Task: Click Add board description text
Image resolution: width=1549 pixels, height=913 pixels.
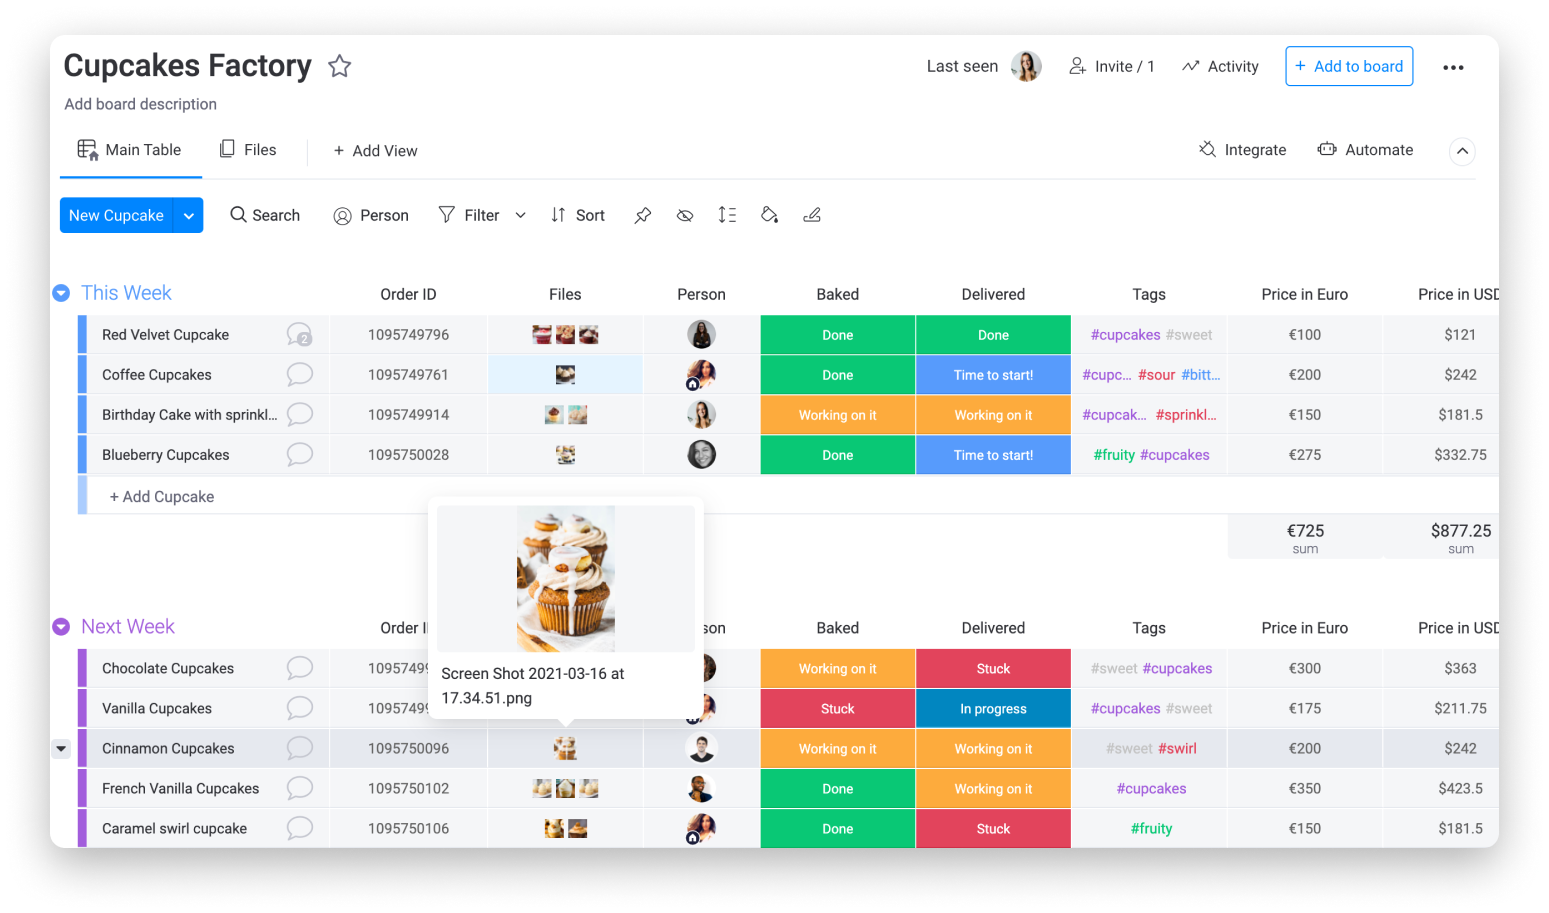Action: point(140,104)
